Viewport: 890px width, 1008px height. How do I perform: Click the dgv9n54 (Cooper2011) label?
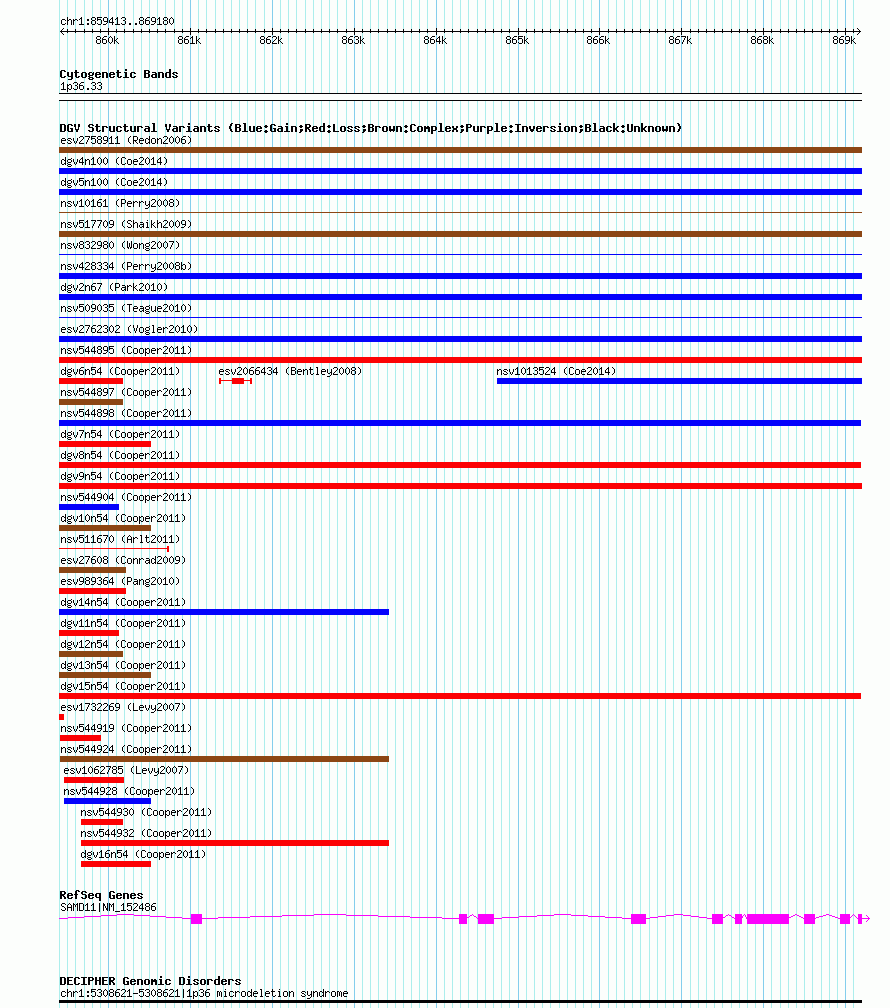[120, 476]
